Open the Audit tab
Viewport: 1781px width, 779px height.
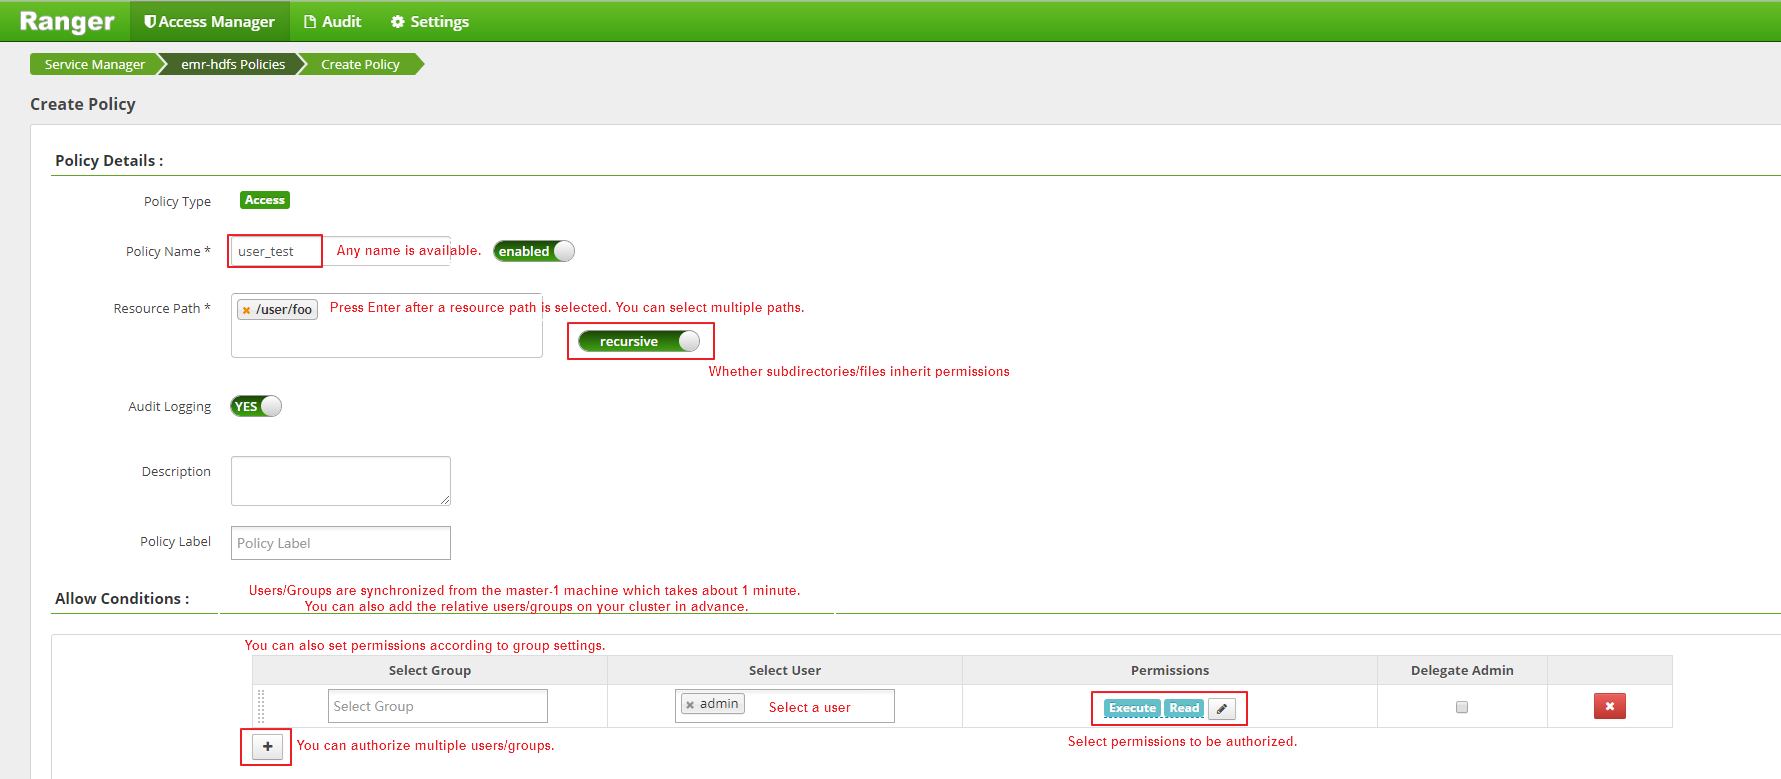(x=332, y=21)
